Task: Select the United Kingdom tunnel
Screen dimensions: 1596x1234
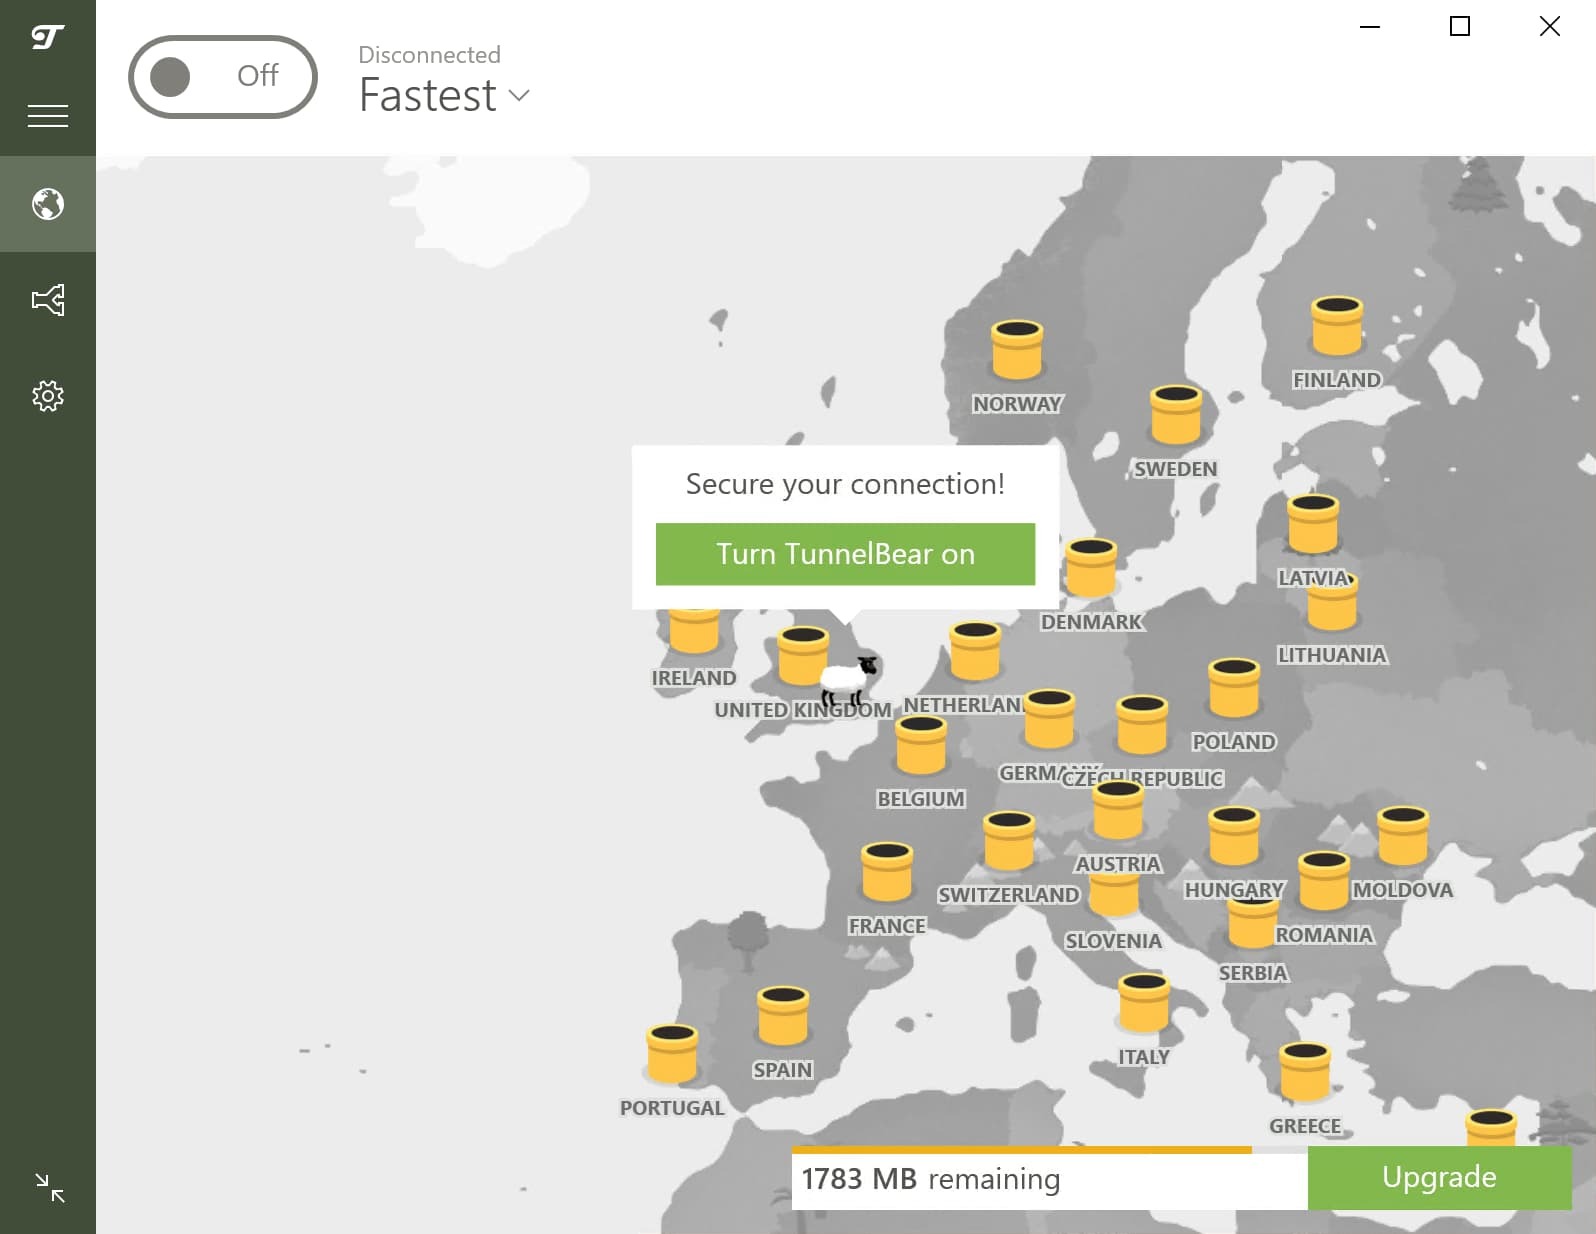Action: tap(803, 655)
